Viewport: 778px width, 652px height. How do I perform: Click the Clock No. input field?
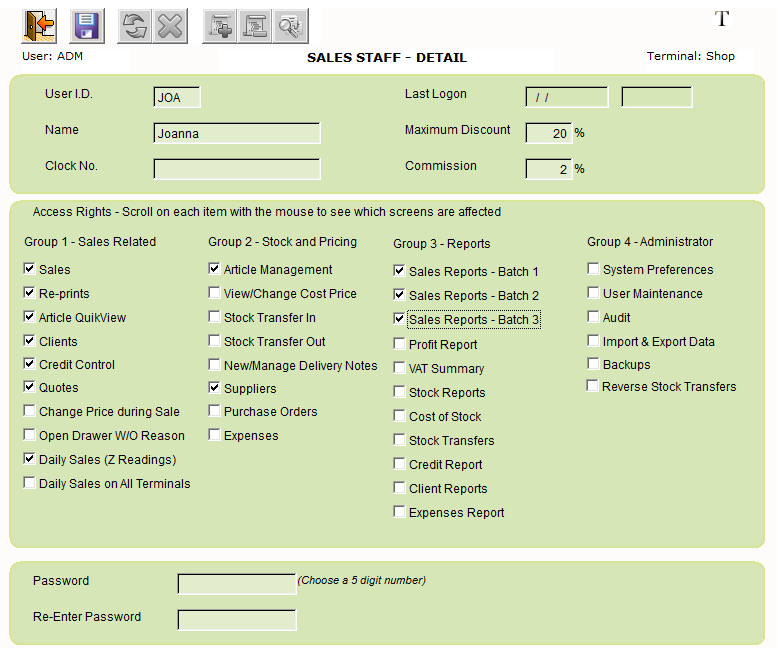(237, 169)
